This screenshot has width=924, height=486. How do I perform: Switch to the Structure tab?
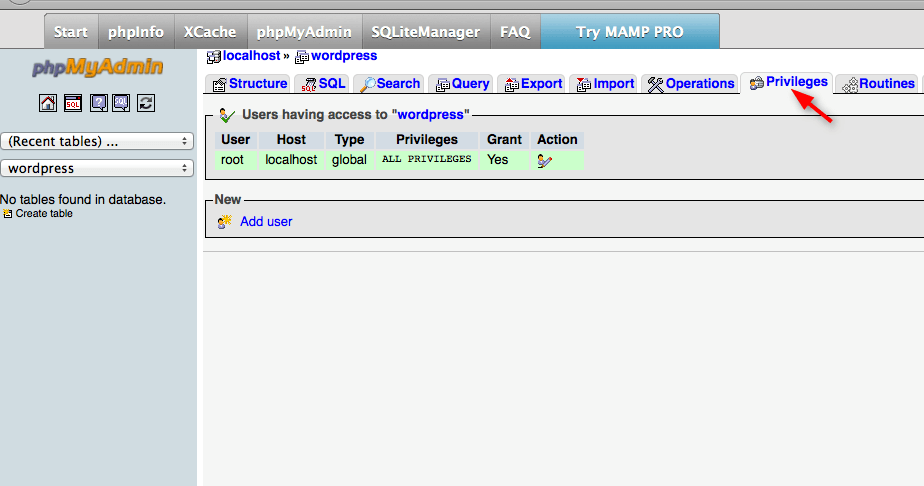coord(249,84)
